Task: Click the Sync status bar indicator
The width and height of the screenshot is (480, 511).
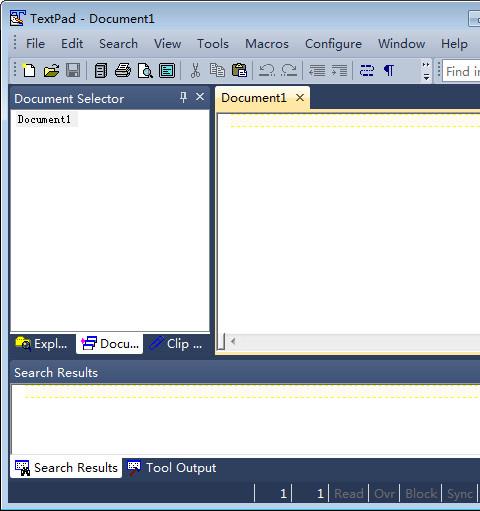Action: tap(460, 493)
